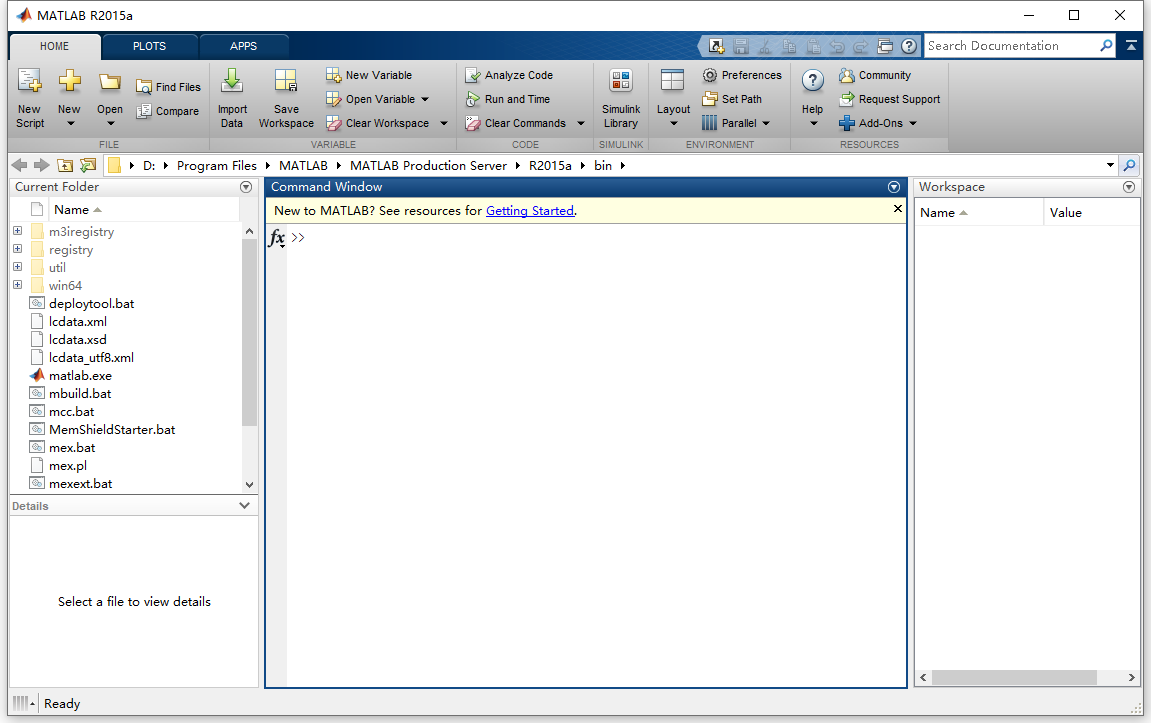Click the Command Window prompt area
1151x723 pixels.
[x=596, y=455]
